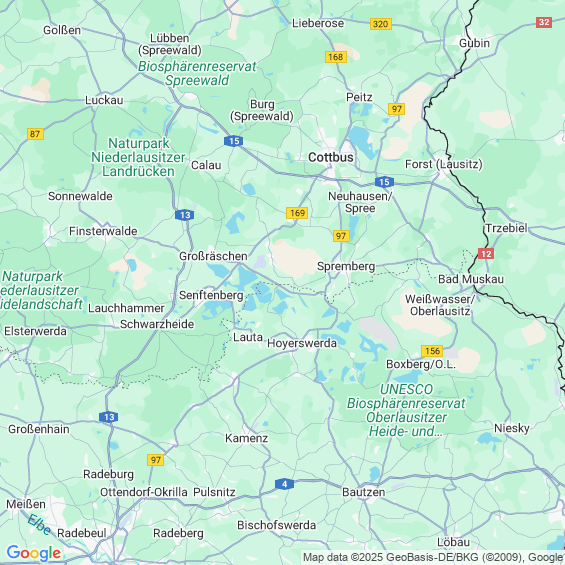Select the Cottbus city label
565x565 pixels.
click(x=331, y=157)
